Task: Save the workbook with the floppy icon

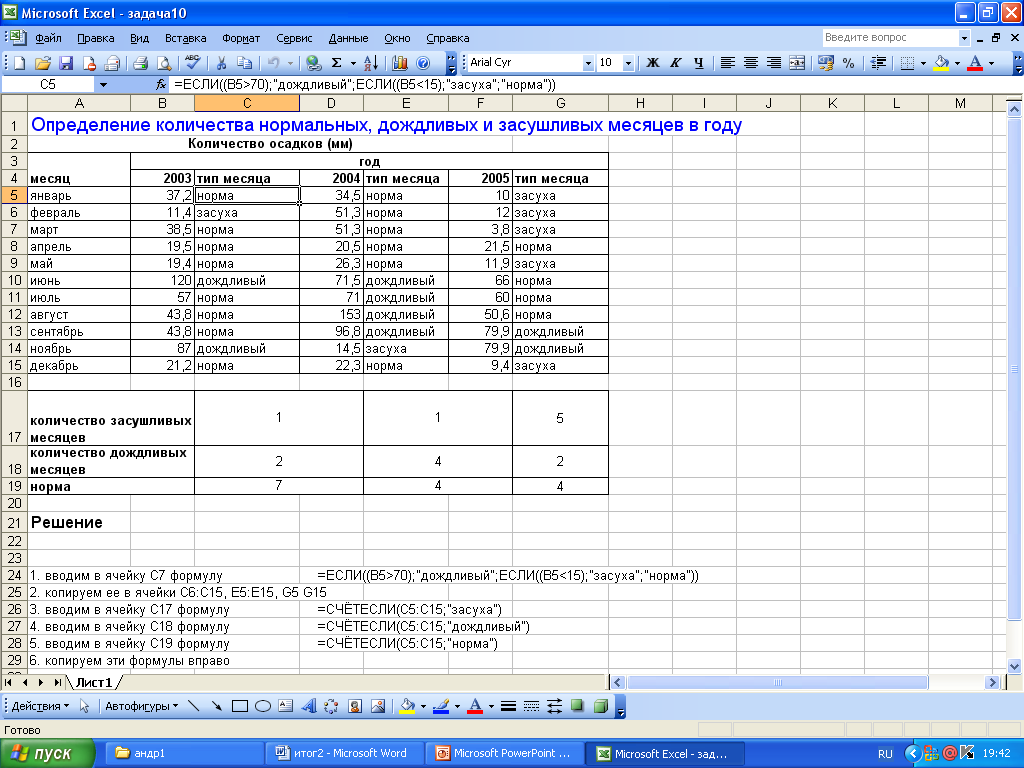Action: (x=66, y=63)
